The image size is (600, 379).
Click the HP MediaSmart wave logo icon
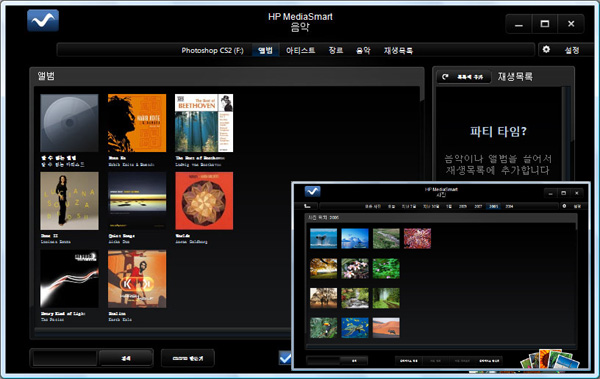[43, 21]
